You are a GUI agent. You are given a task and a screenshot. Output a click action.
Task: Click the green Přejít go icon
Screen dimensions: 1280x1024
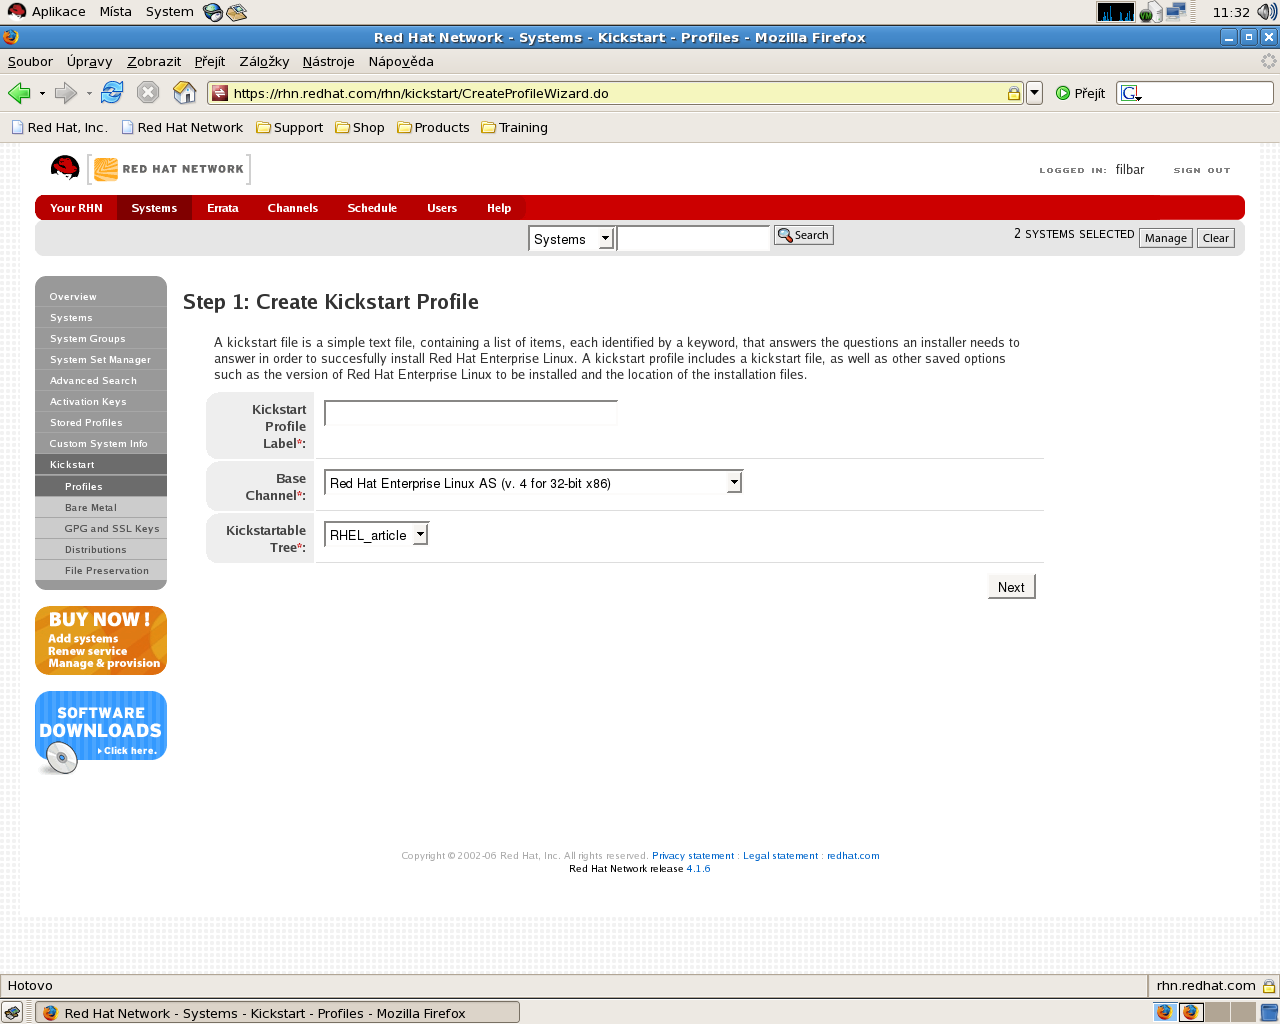click(1063, 93)
